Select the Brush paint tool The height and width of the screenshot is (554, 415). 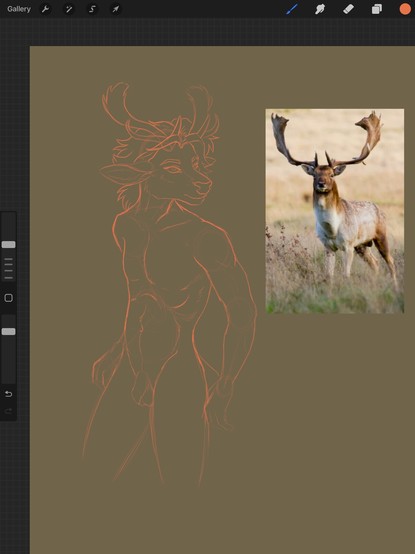(x=292, y=9)
